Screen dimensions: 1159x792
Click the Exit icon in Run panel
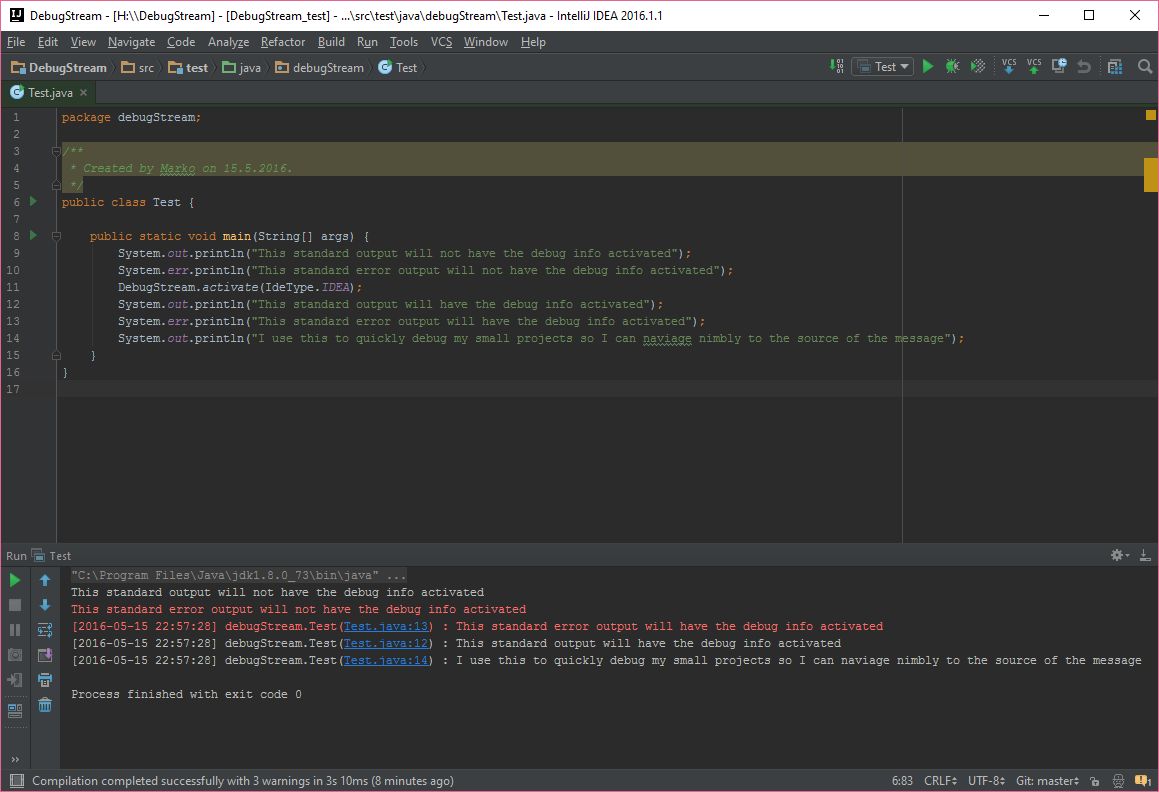pos(15,680)
